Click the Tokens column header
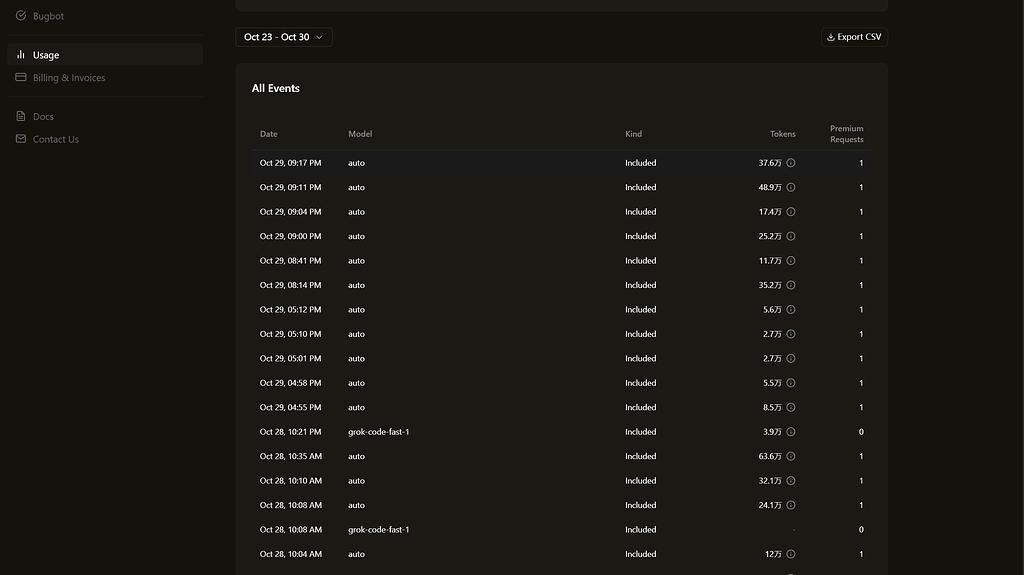This screenshot has height=575, width=1024. pyautogui.click(x=782, y=134)
